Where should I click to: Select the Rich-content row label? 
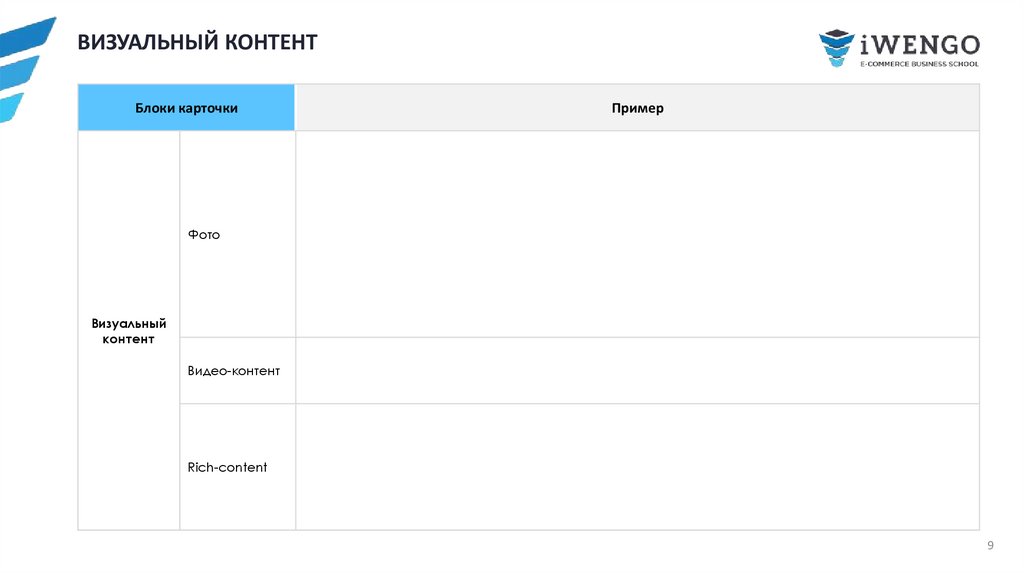(x=228, y=467)
